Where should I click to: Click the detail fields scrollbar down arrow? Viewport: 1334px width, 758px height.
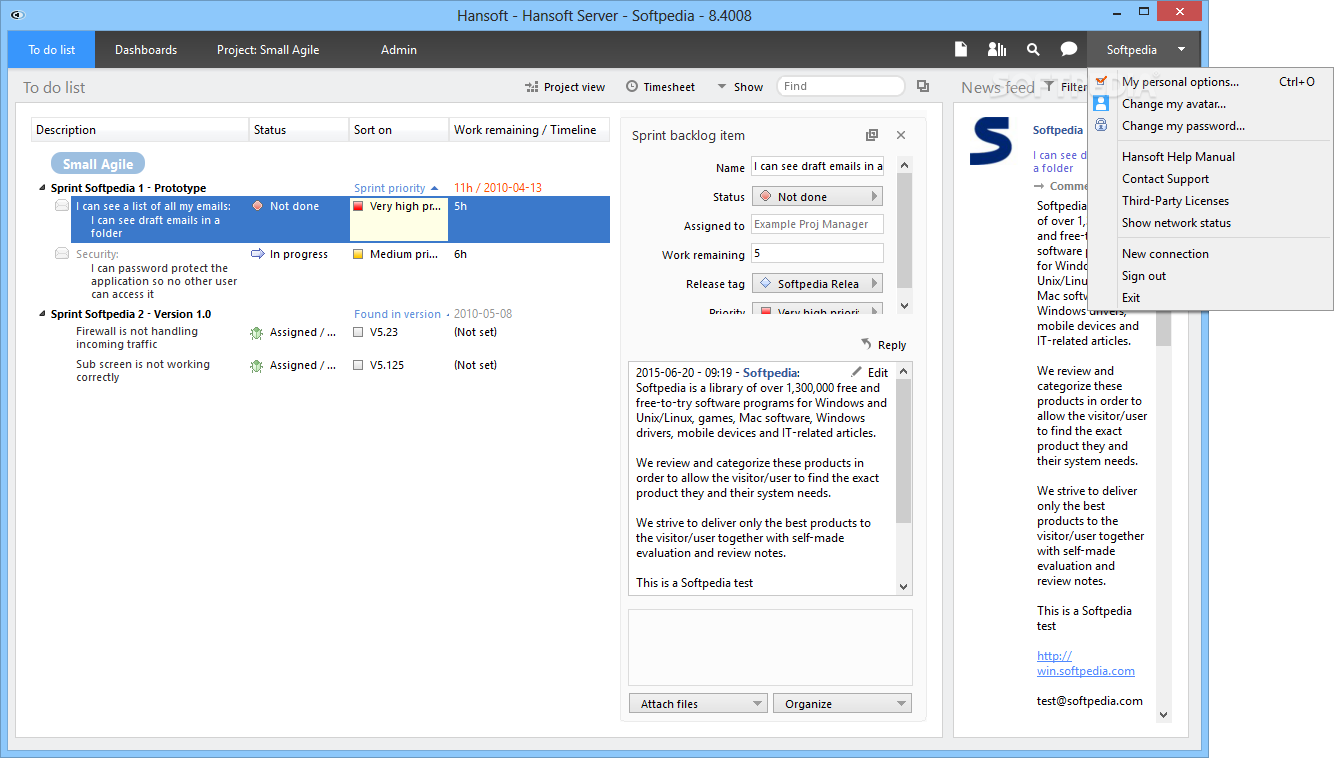pyautogui.click(x=904, y=306)
